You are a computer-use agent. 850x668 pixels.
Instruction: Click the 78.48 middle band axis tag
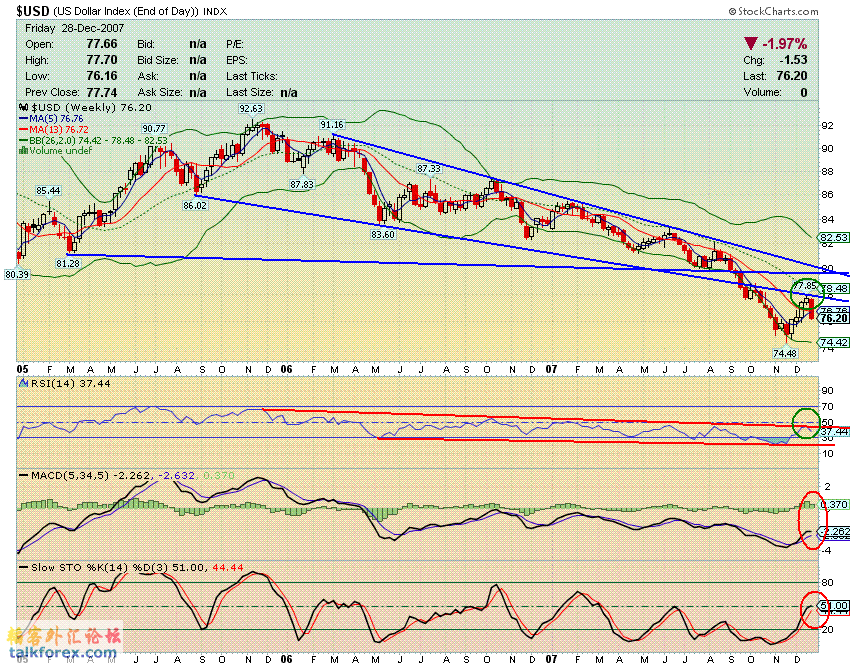pyautogui.click(x=834, y=288)
